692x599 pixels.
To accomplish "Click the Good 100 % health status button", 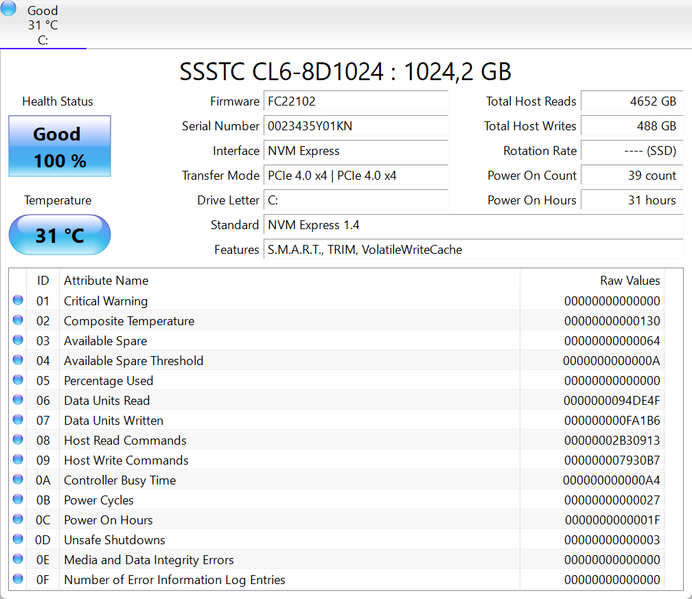I will 59,147.
